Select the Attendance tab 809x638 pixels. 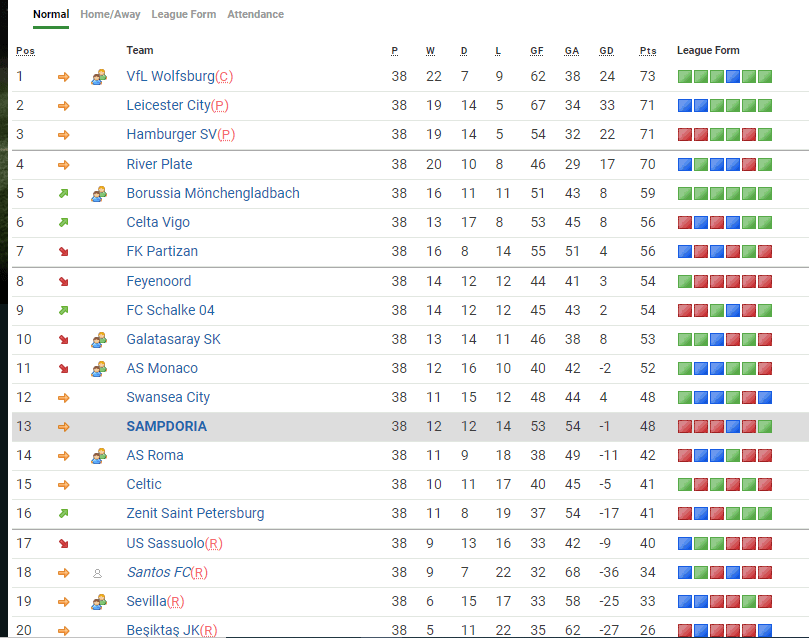point(255,14)
